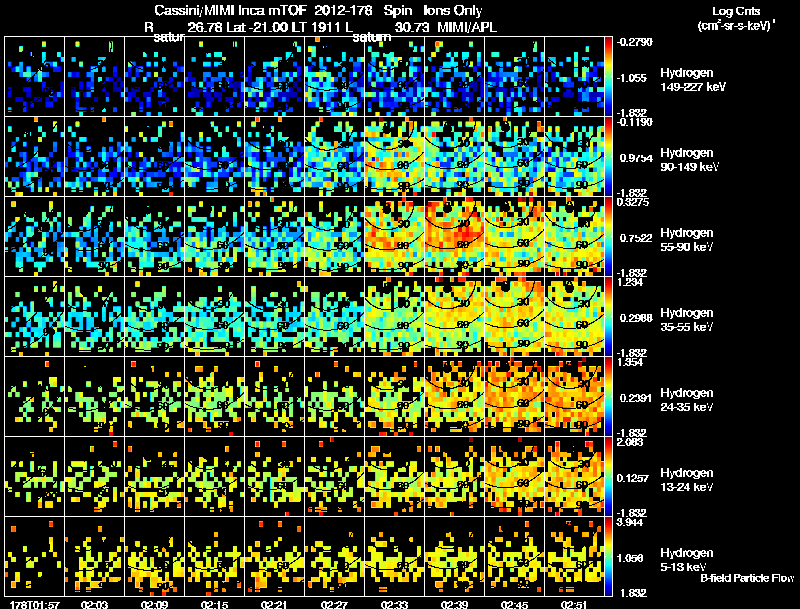This screenshot has height=609, width=800.
Task: Click the Hydrogen 90-149 keV row label
Action: click(x=690, y=160)
